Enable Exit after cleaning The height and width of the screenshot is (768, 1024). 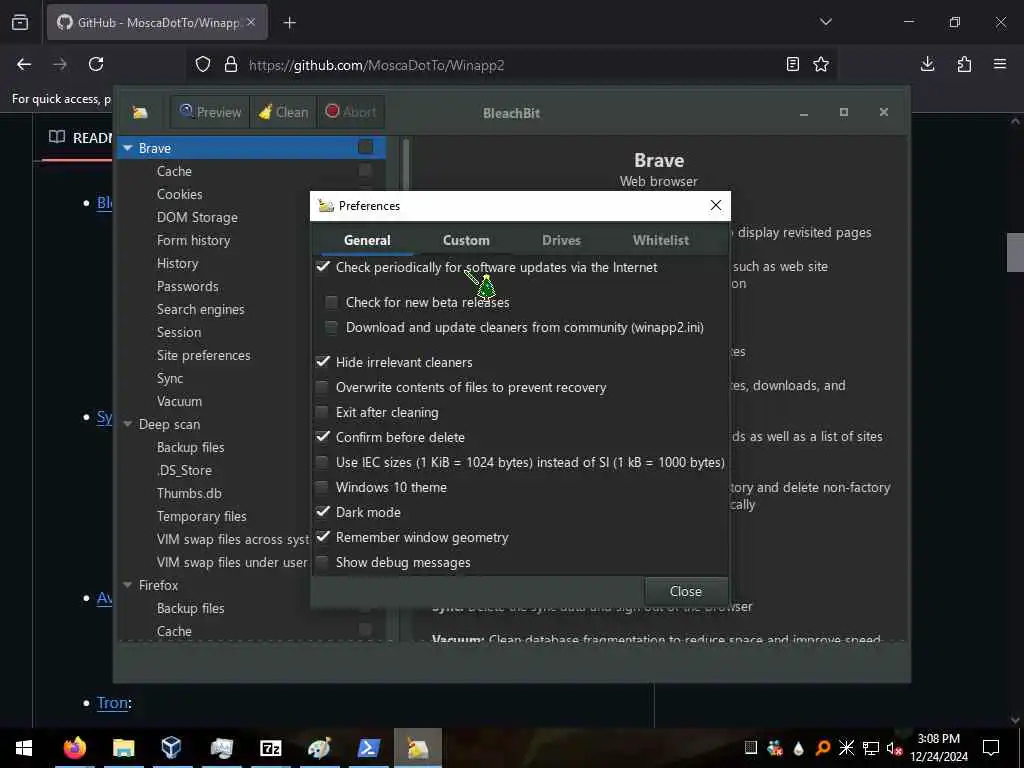click(x=323, y=413)
